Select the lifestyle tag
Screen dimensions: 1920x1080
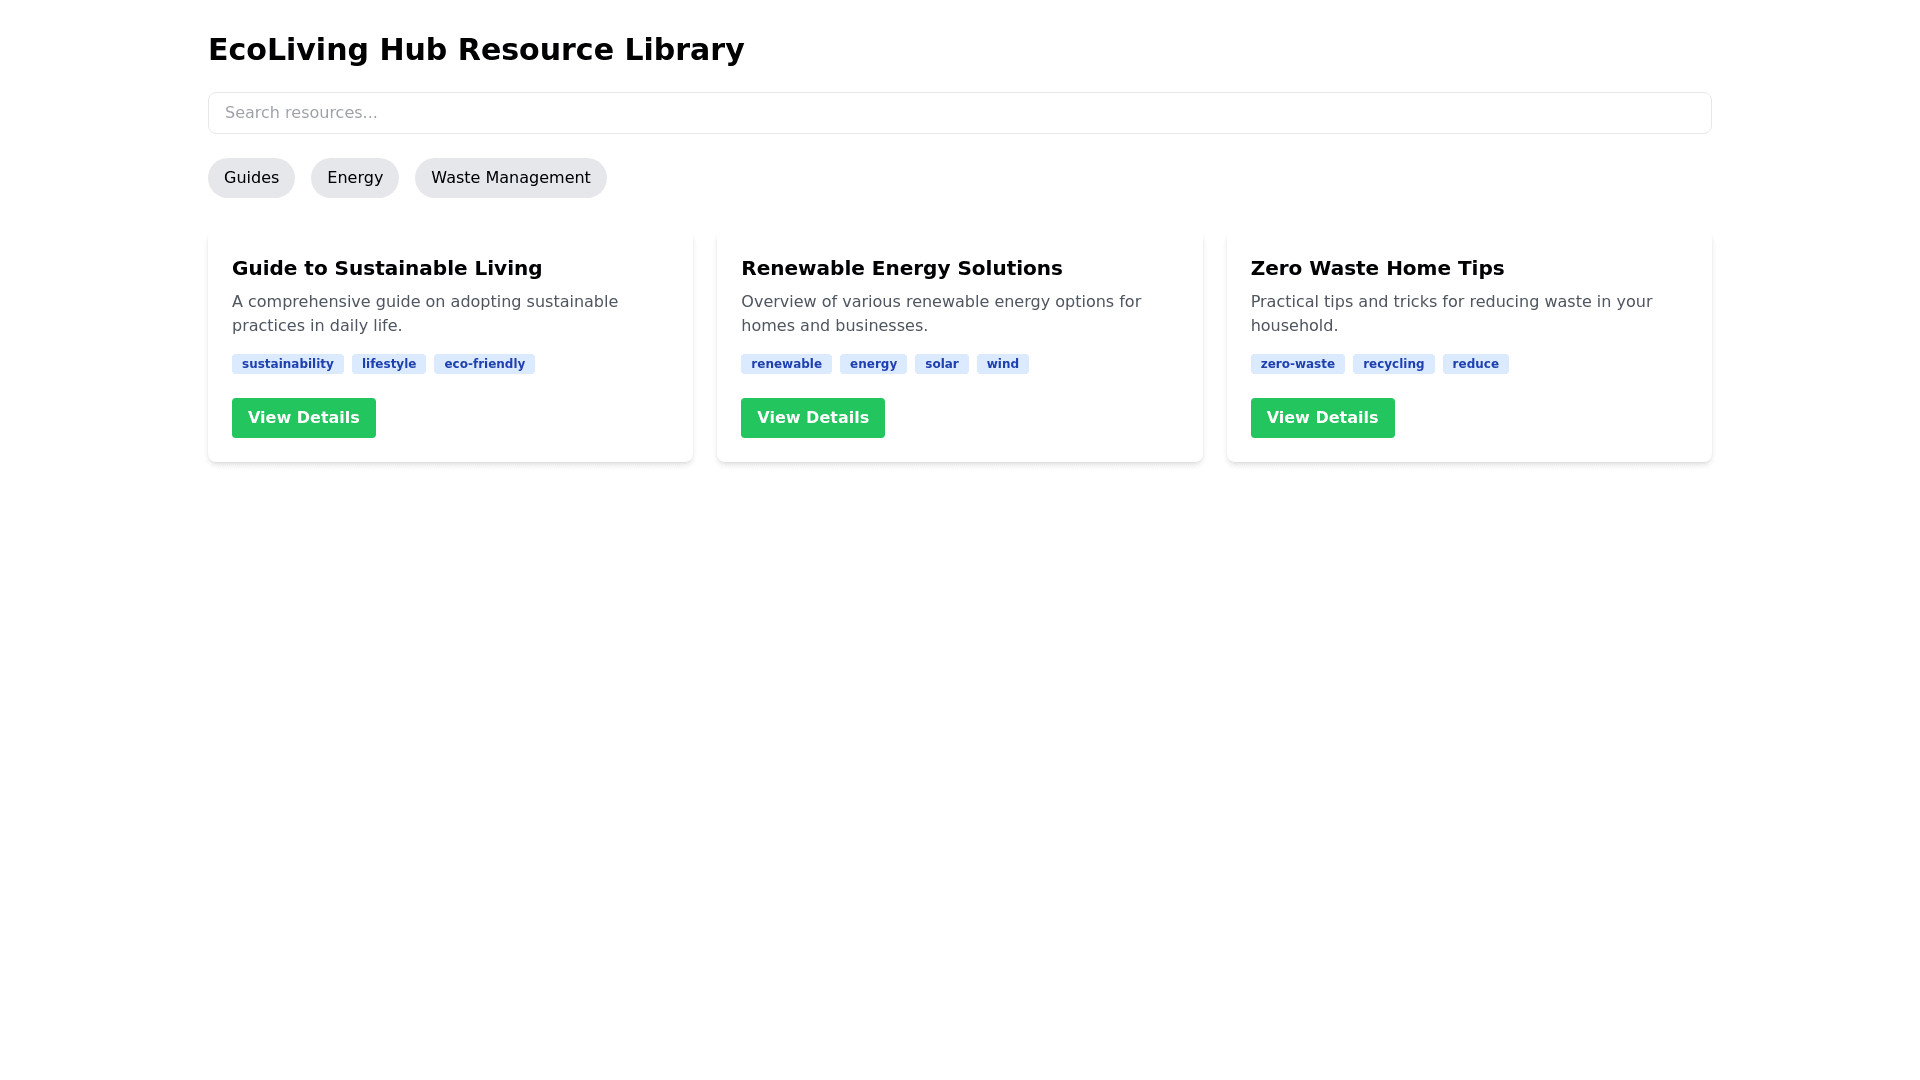(388, 364)
